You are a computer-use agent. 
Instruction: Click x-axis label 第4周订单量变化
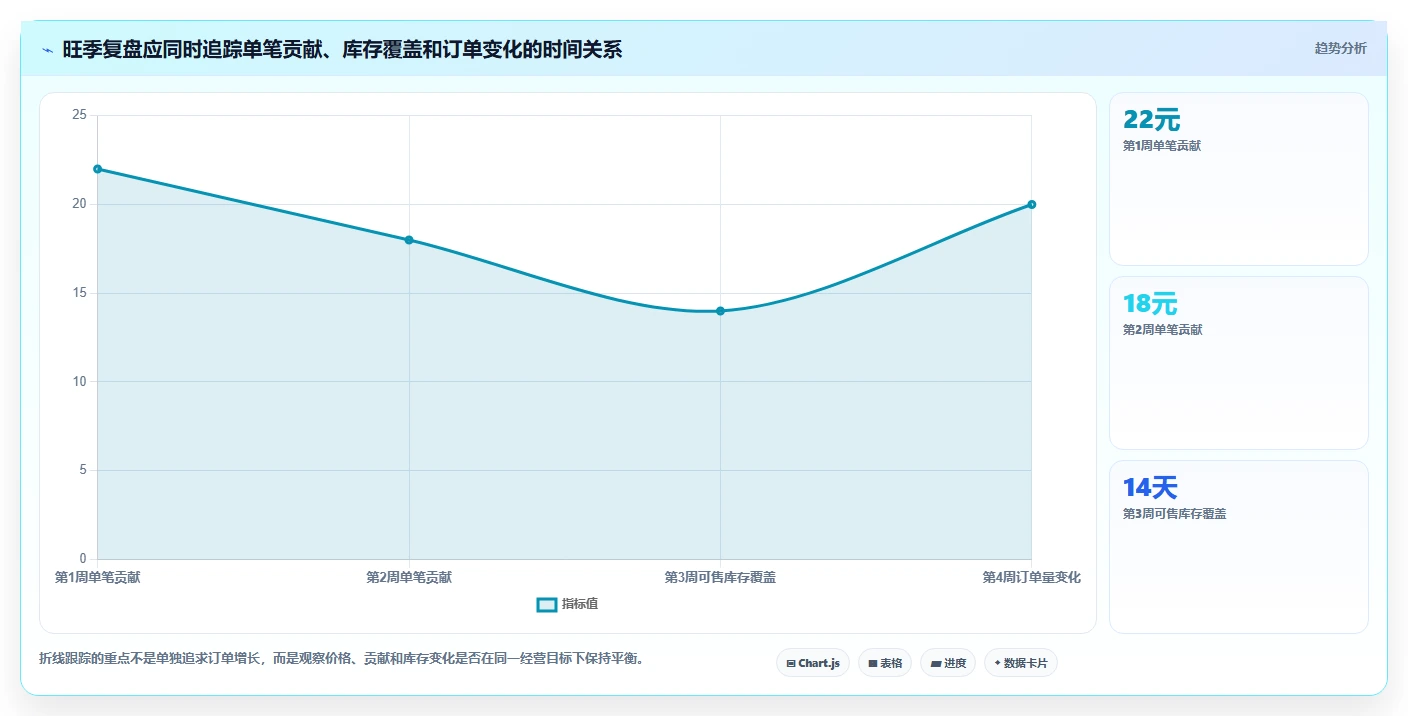point(1031,578)
